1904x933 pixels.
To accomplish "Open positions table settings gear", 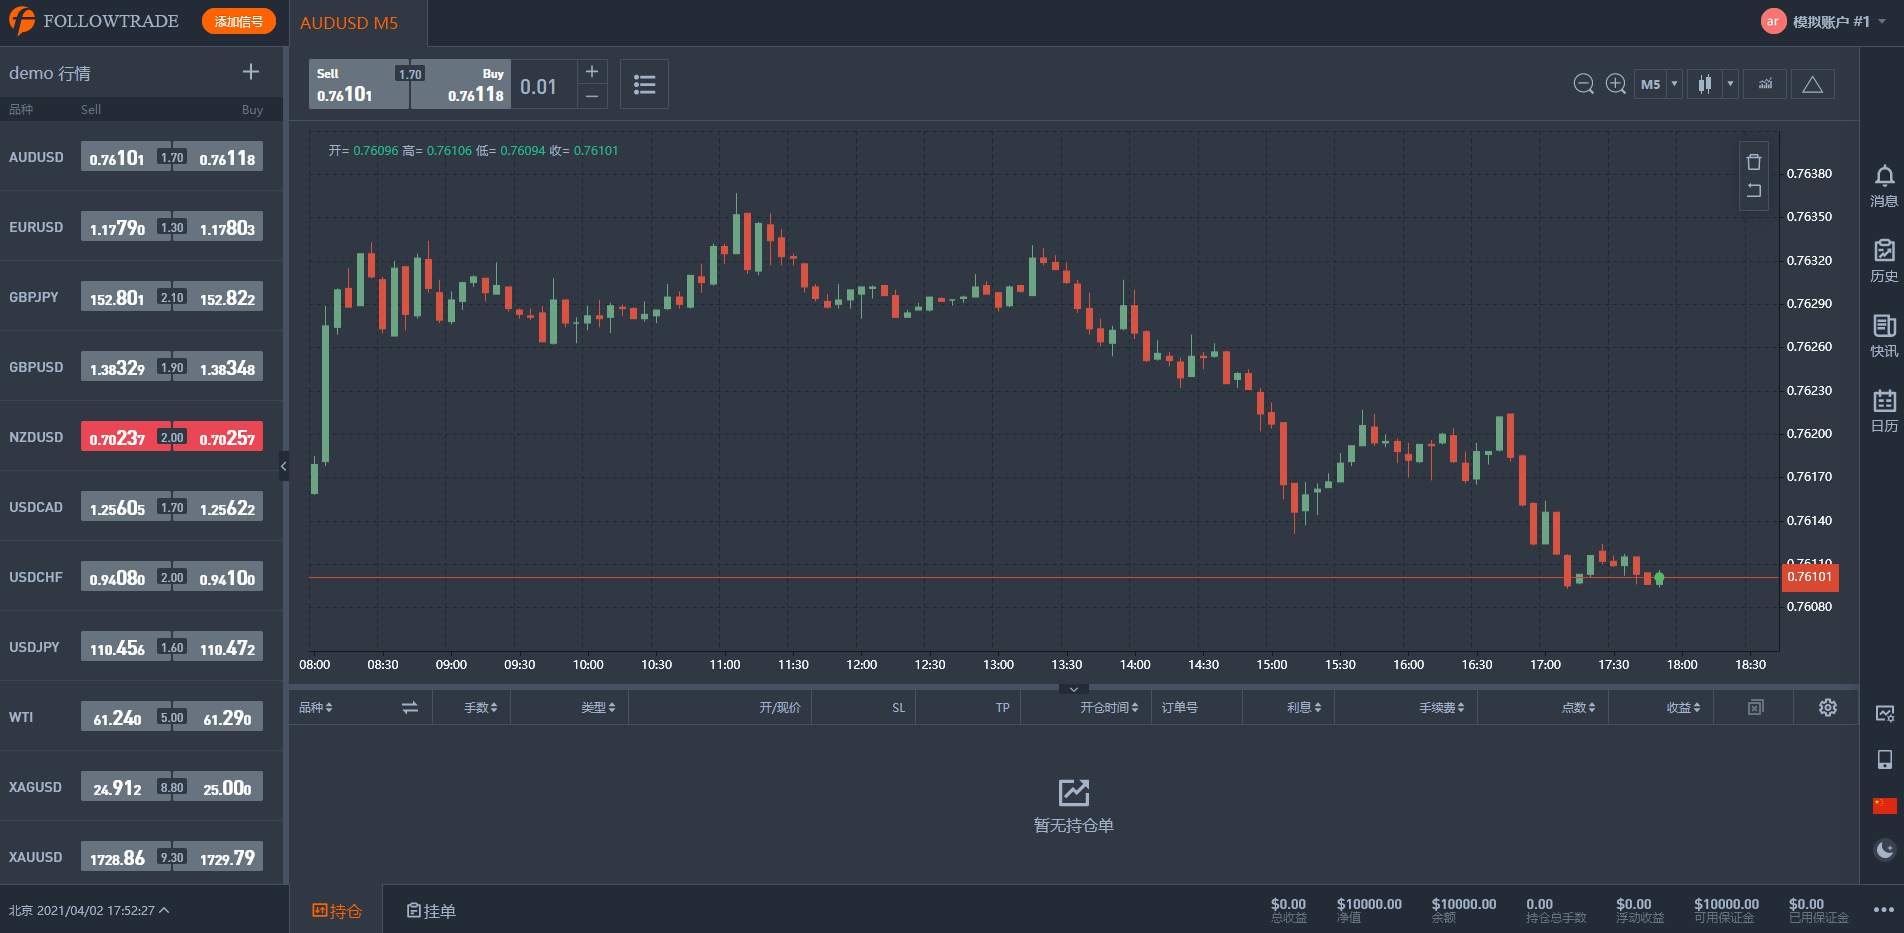I will (1828, 707).
